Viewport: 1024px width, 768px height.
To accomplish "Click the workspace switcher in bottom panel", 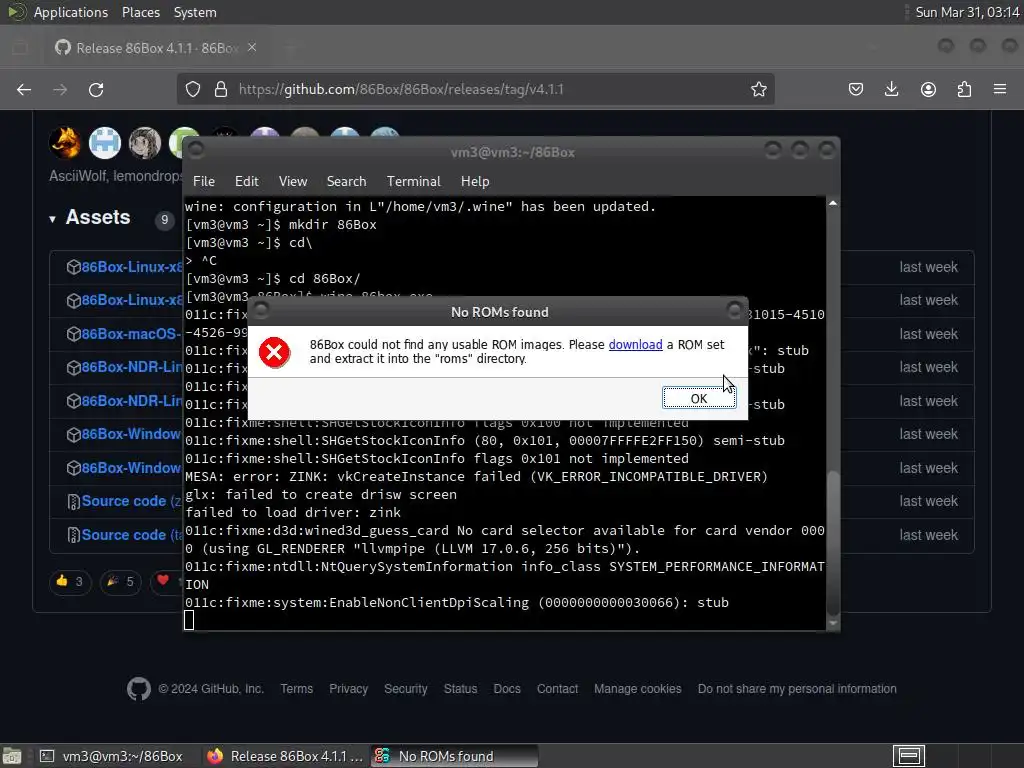I will [x=908, y=756].
